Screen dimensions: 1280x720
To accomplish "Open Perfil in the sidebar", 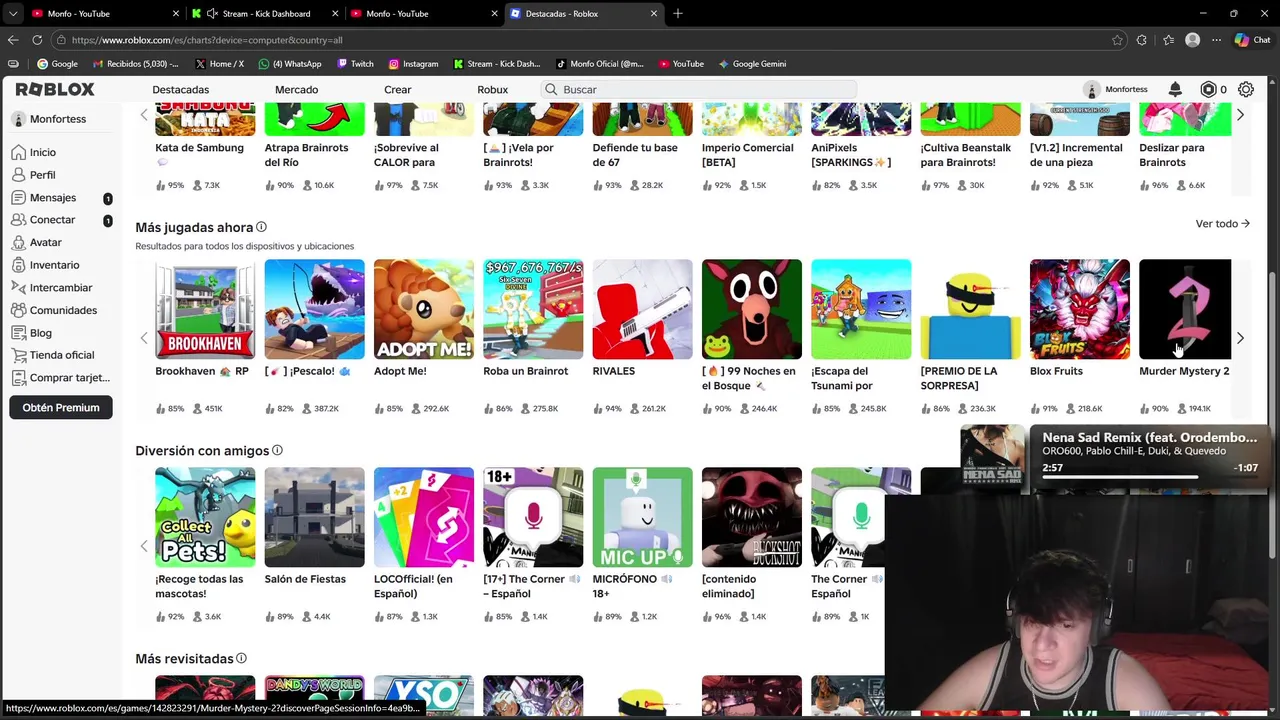I will 35,175.
